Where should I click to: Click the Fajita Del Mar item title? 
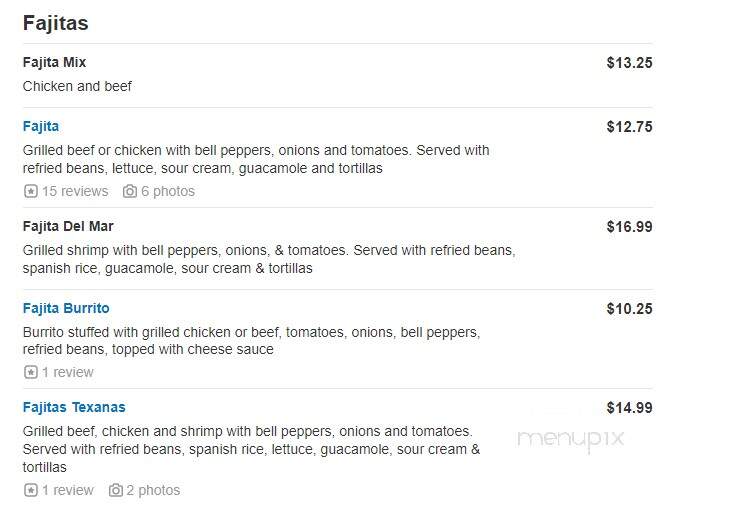(68, 226)
